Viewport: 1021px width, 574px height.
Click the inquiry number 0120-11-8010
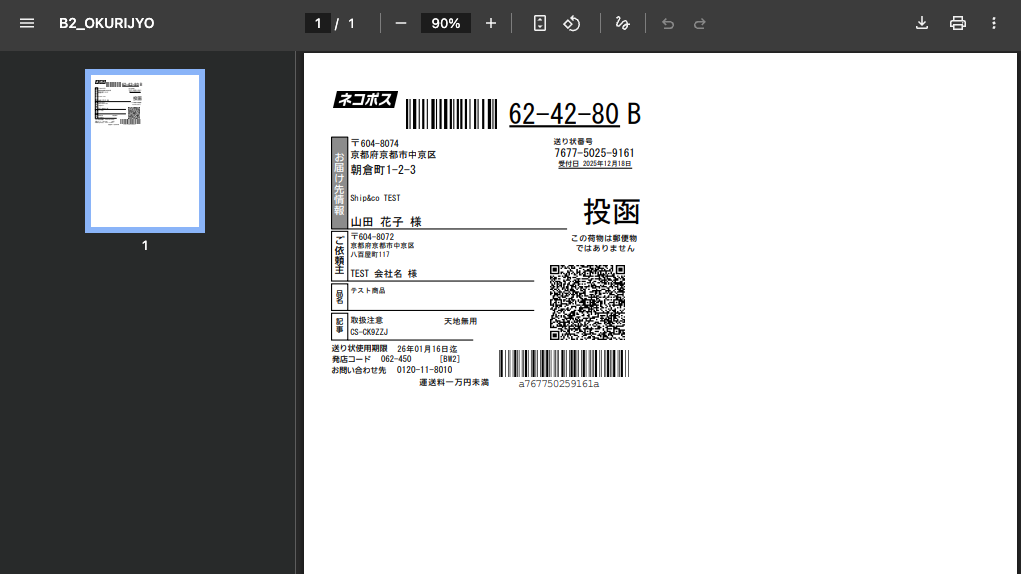[425, 370]
